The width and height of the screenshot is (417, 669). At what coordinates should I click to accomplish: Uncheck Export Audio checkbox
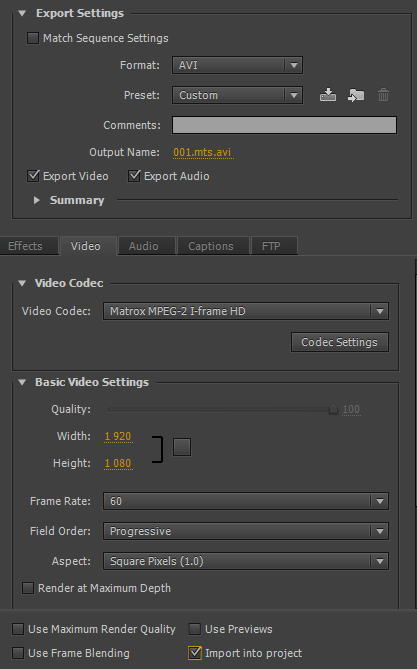point(134,176)
